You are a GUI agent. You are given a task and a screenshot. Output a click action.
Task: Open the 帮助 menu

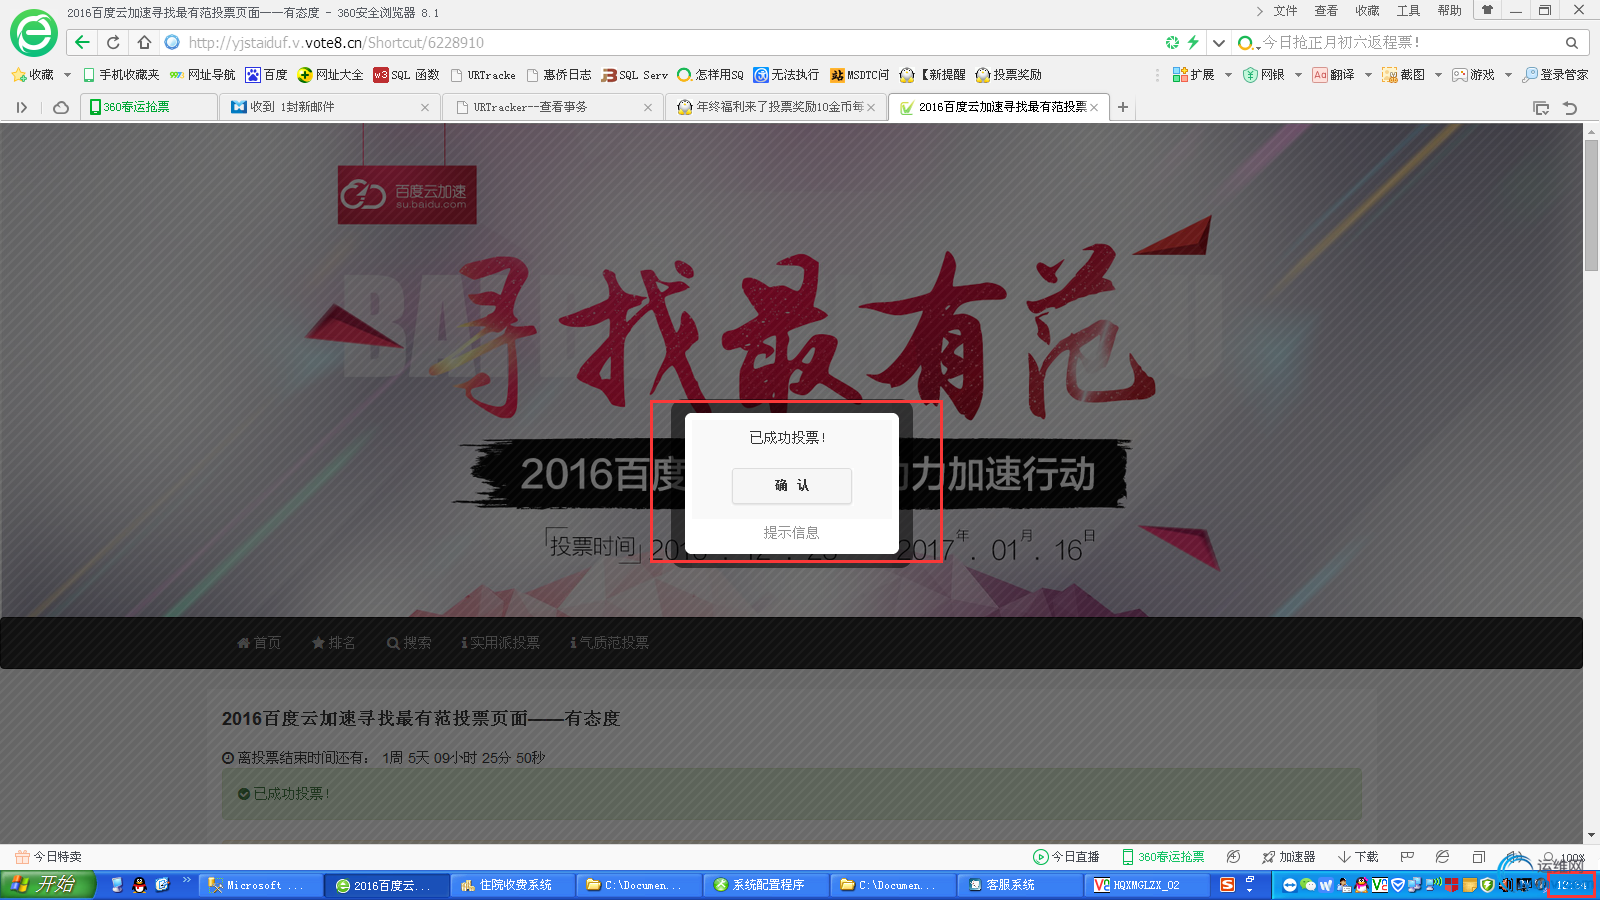1449,11
